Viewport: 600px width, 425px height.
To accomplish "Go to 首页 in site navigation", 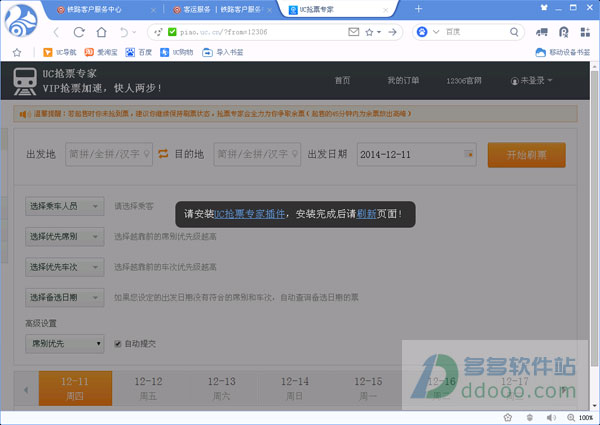I will click(342, 81).
